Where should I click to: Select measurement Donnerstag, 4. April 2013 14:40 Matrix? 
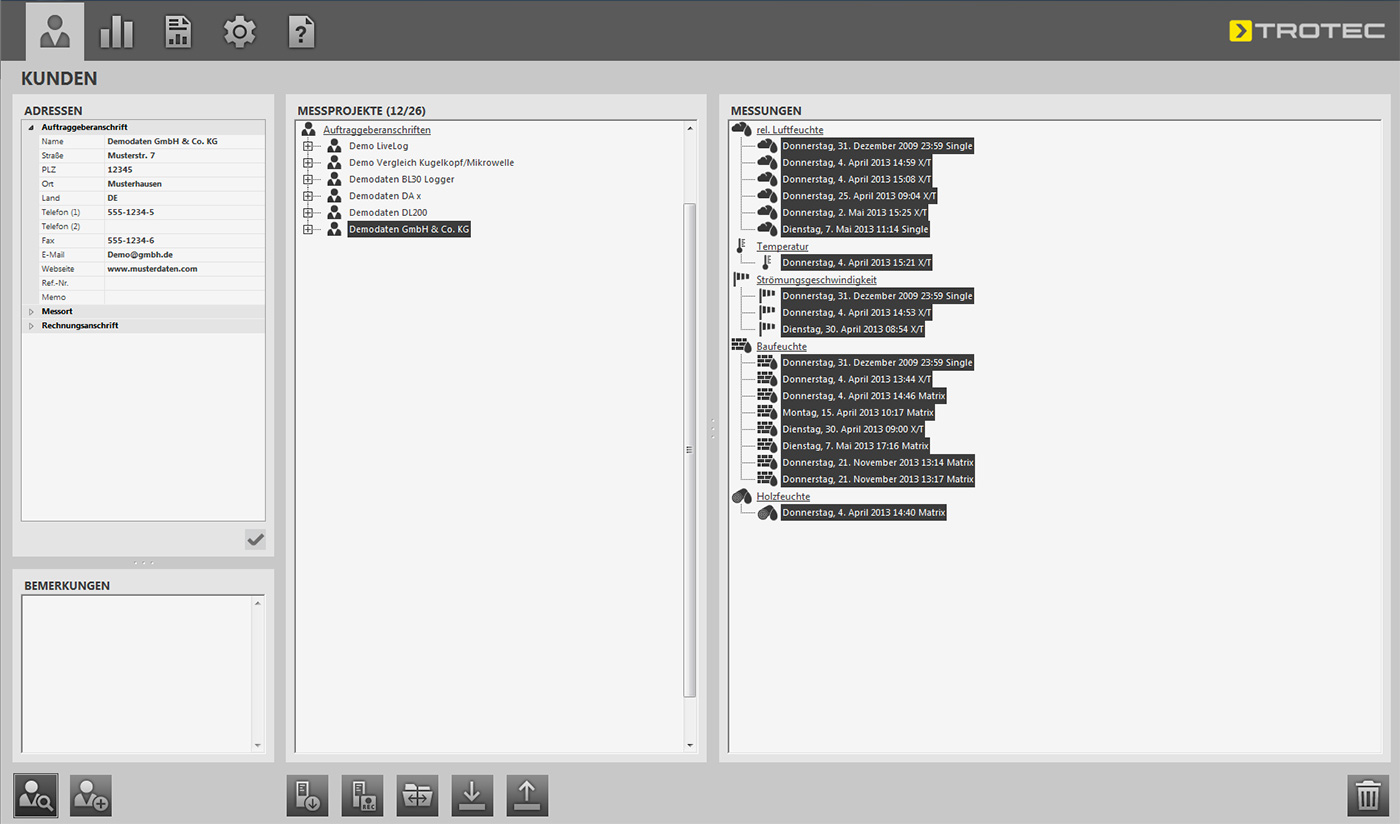point(863,512)
